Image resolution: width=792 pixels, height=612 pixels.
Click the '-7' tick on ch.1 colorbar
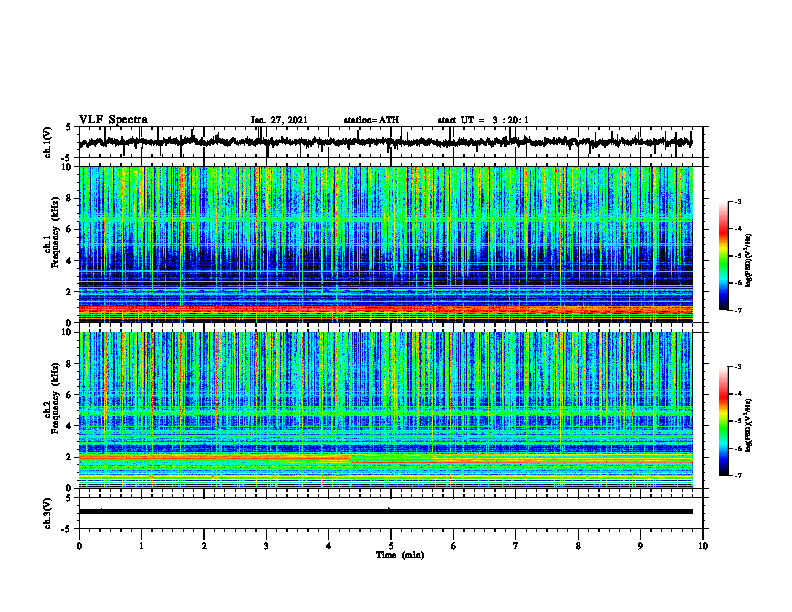[737, 310]
